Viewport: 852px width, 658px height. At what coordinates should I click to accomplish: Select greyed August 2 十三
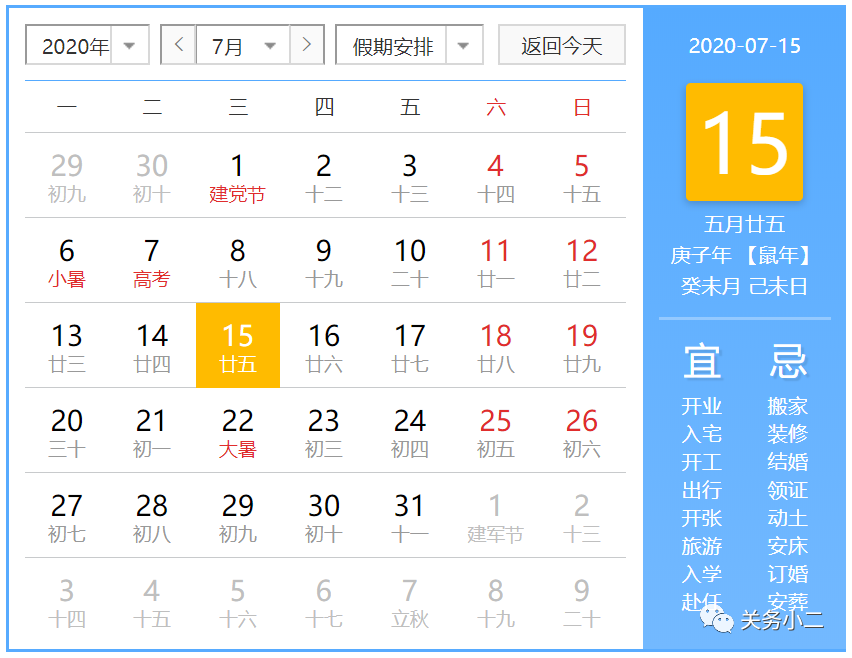pos(582,516)
